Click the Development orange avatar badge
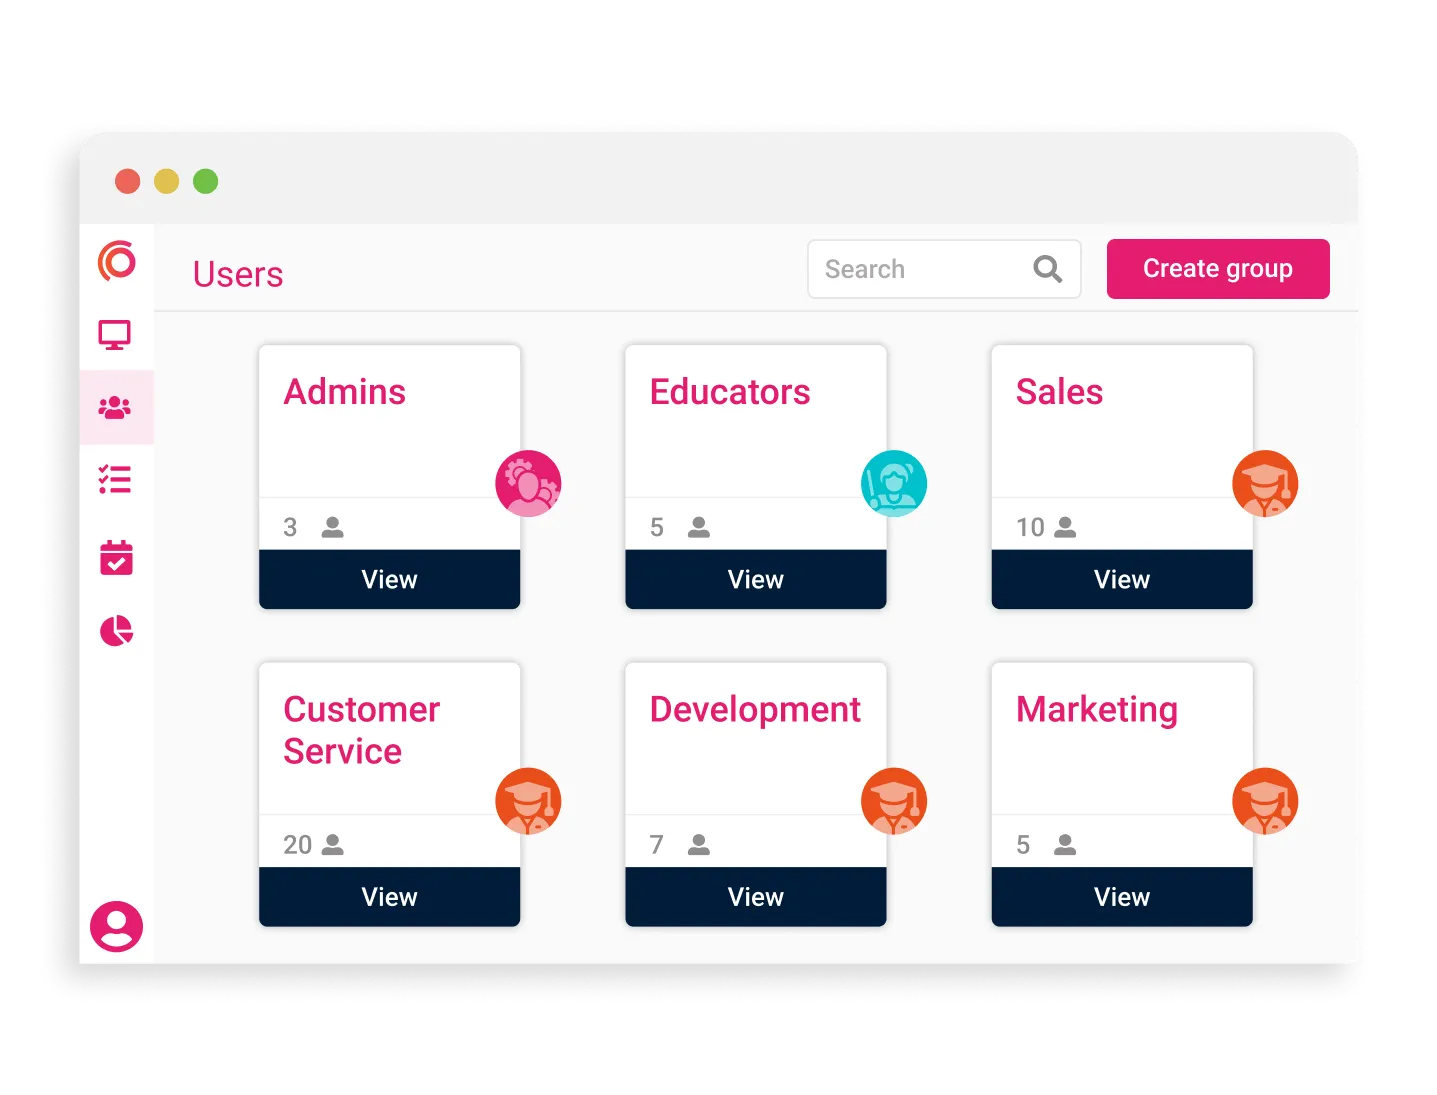This screenshot has height=1095, width=1437. tap(894, 801)
